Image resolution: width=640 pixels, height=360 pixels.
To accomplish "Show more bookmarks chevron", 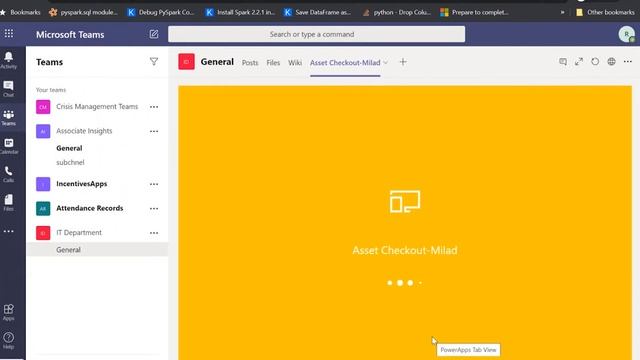I will coord(562,12).
